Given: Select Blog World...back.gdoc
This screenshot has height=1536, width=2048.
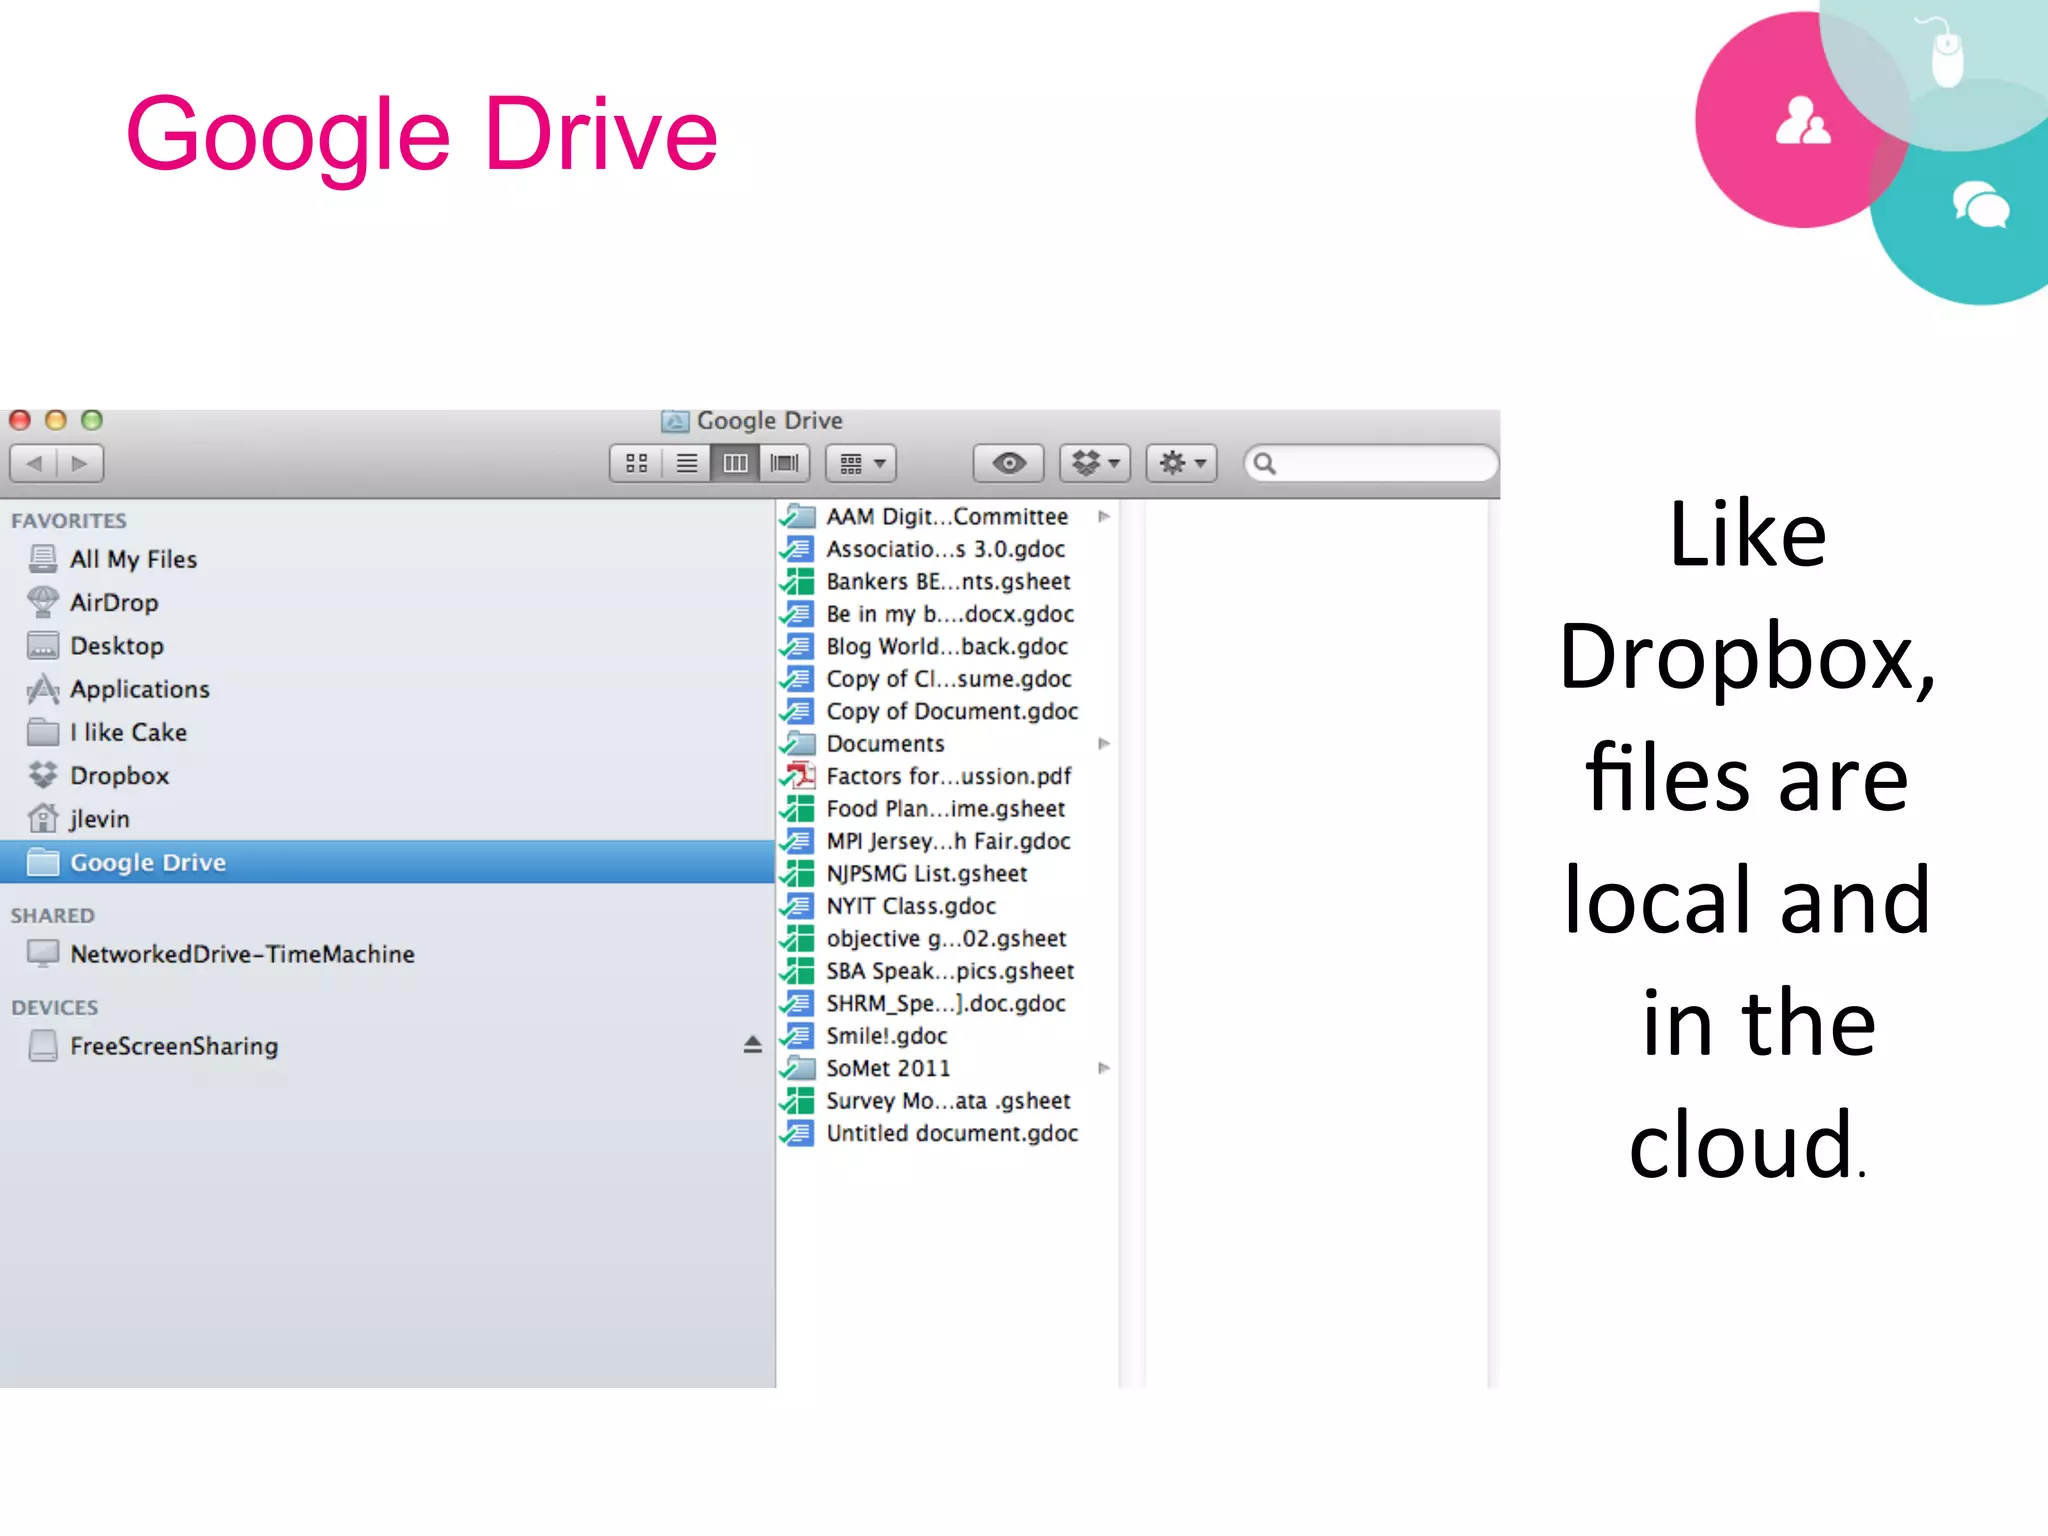Looking at the screenshot, I should pos(947,647).
